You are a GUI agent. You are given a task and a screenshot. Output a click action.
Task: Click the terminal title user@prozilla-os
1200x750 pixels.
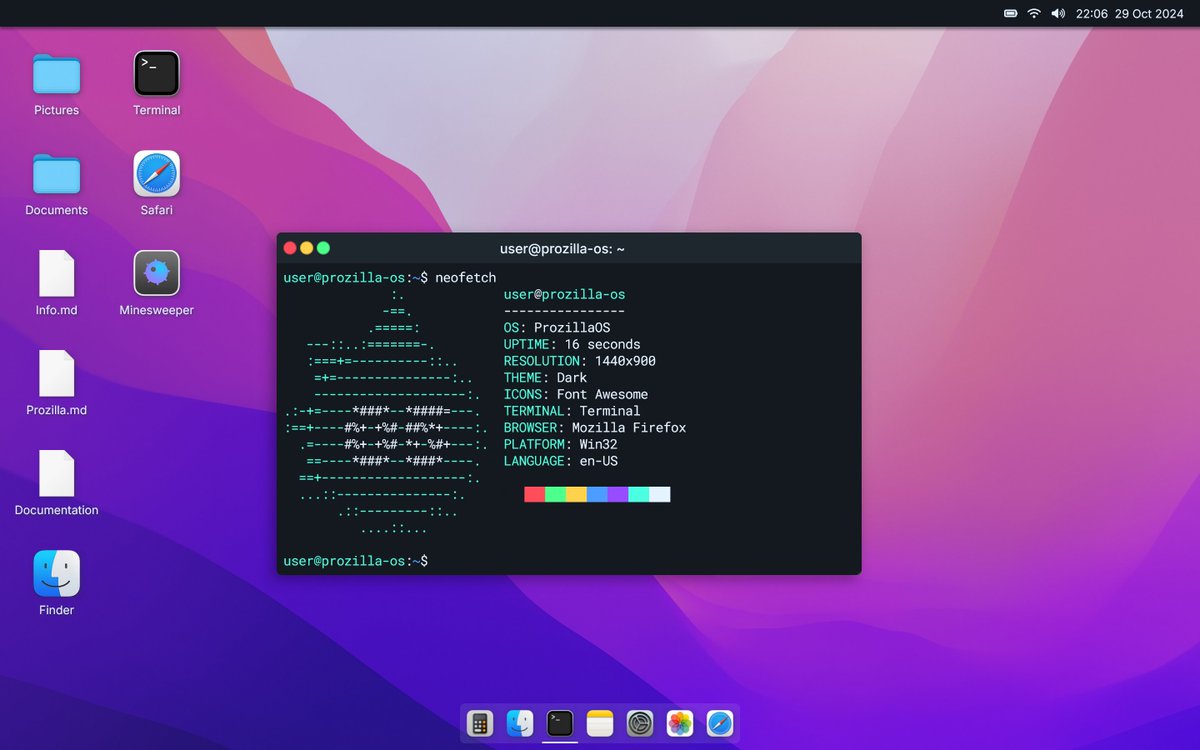coord(562,249)
